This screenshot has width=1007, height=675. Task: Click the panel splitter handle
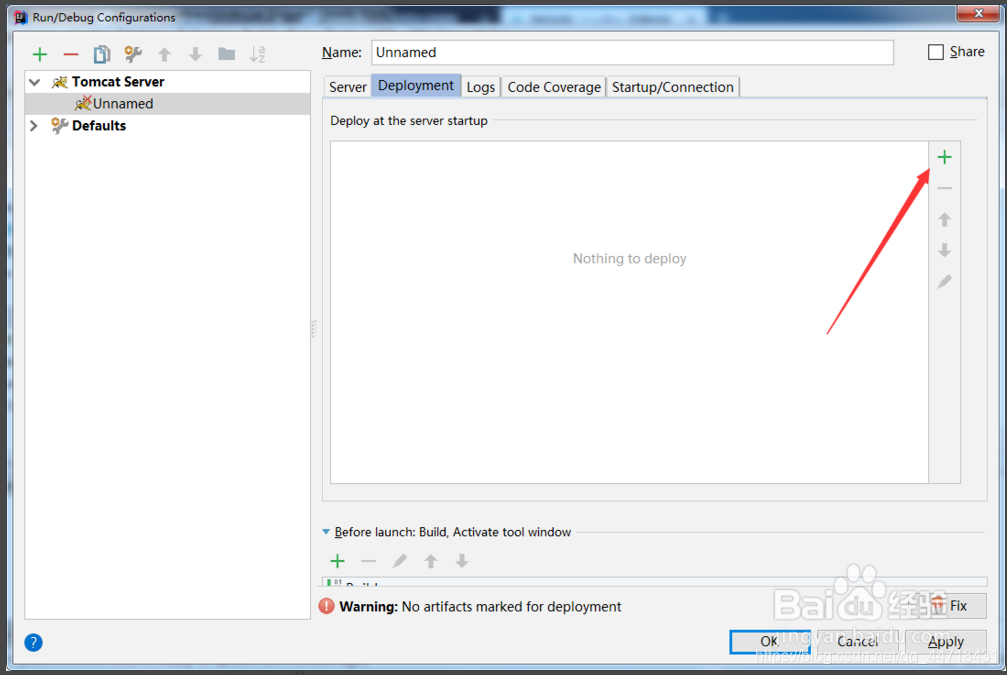(x=313, y=328)
